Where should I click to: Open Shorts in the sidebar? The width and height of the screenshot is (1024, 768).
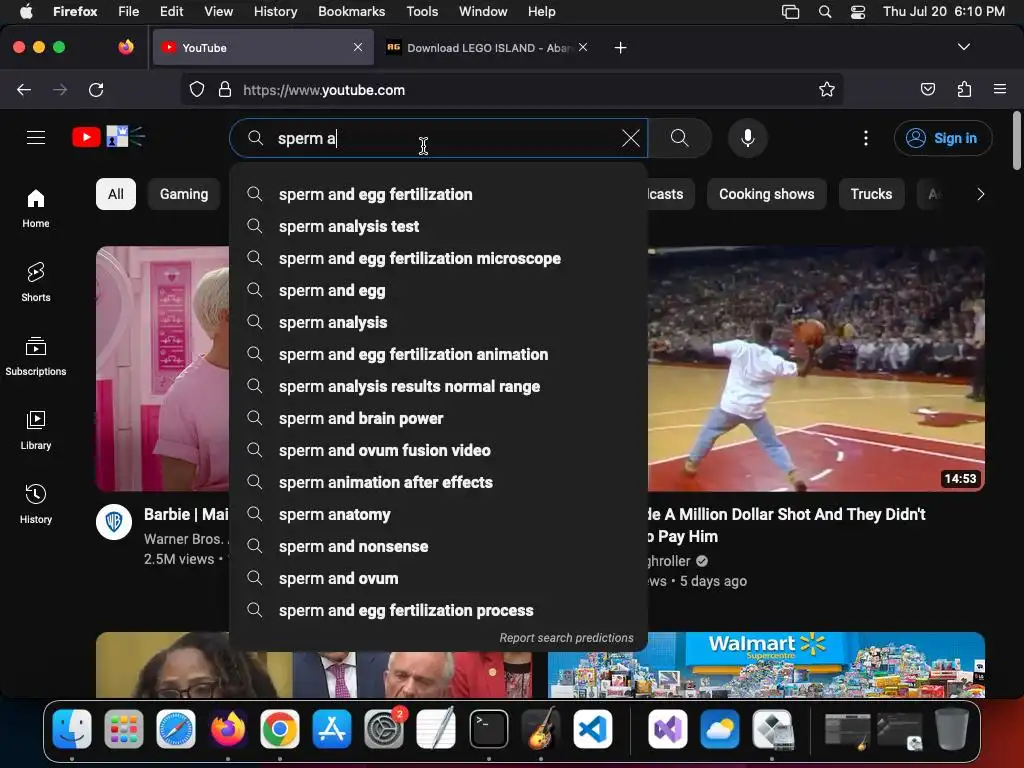[36, 282]
